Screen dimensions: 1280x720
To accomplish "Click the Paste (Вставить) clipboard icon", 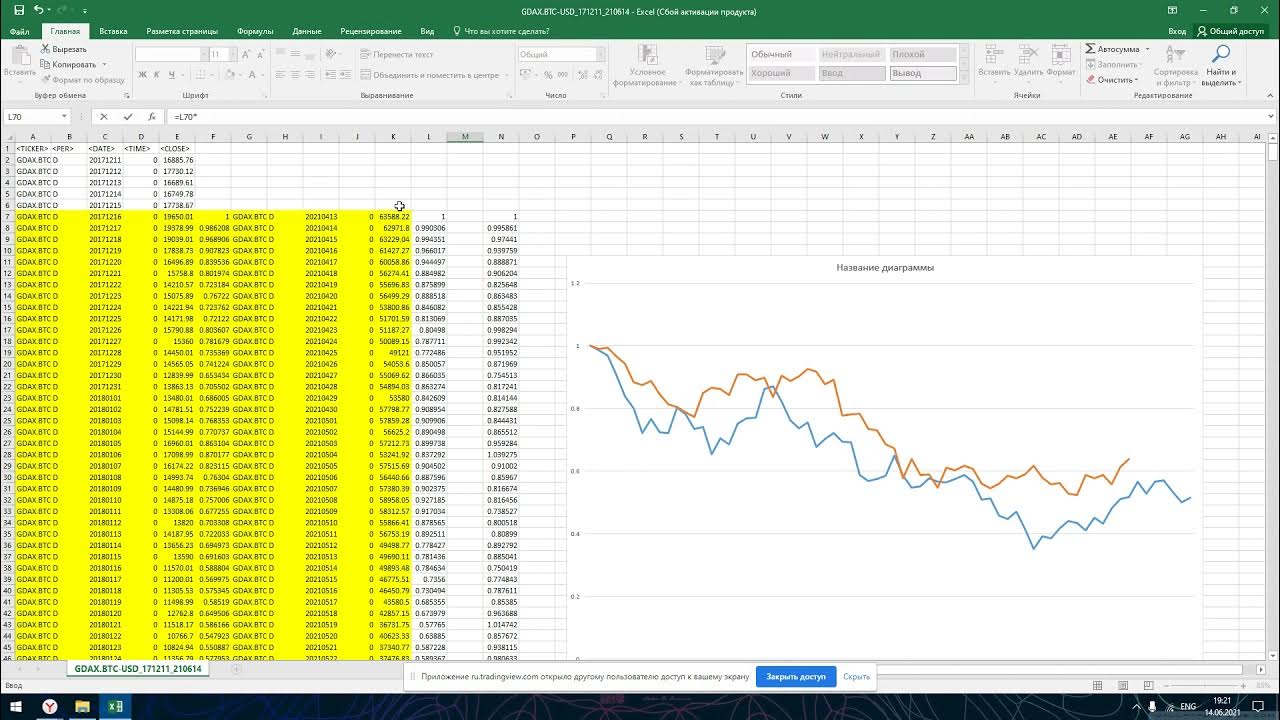I will coord(19,55).
